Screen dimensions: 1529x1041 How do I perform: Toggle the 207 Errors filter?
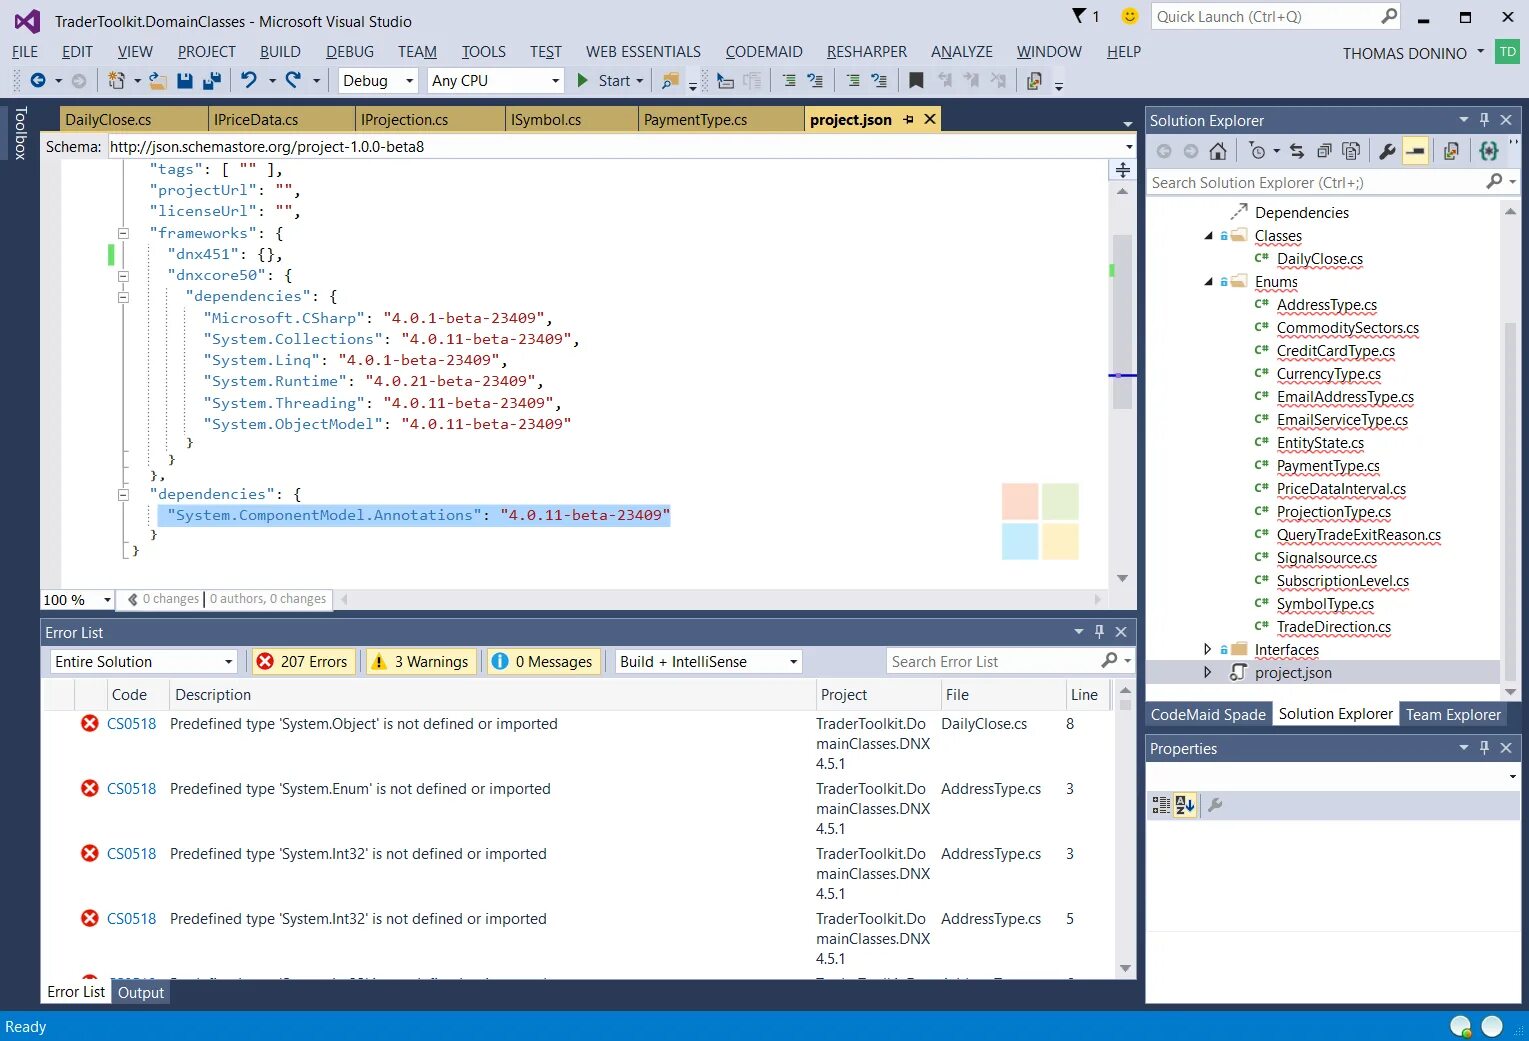tap(303, 662)
